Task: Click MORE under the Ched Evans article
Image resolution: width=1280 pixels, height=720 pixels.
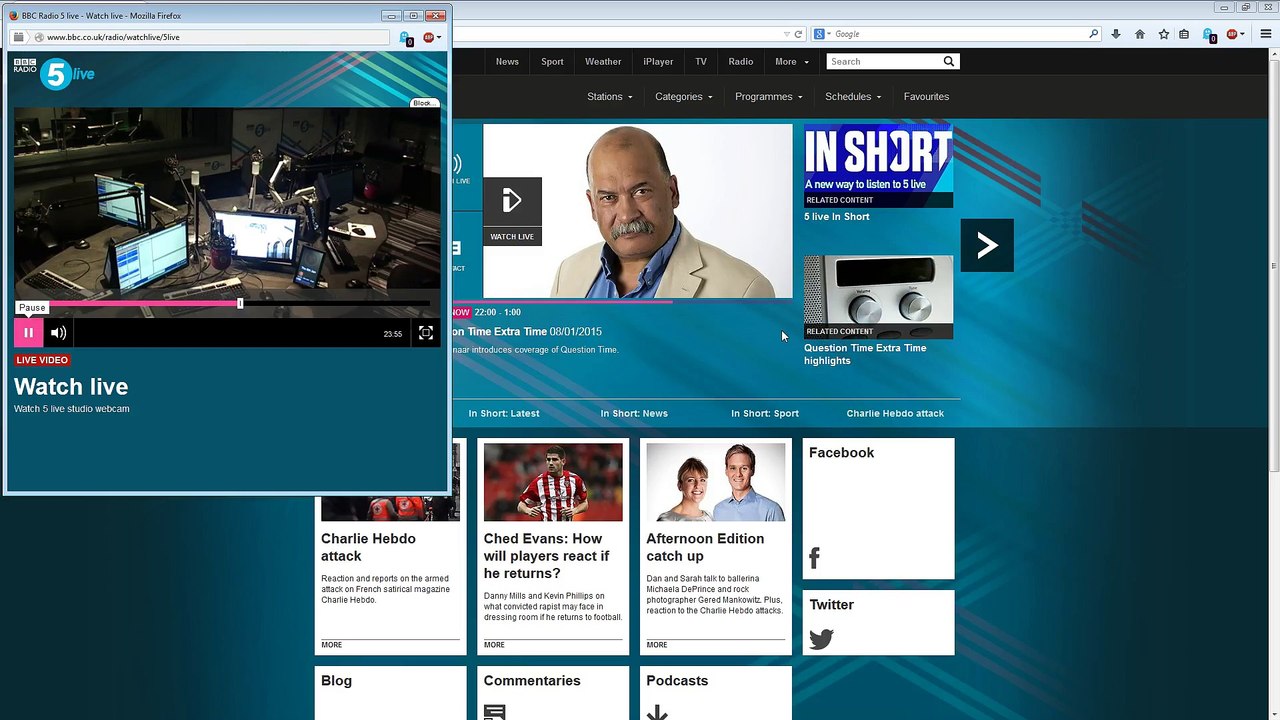Action: (x=494, y=645)
